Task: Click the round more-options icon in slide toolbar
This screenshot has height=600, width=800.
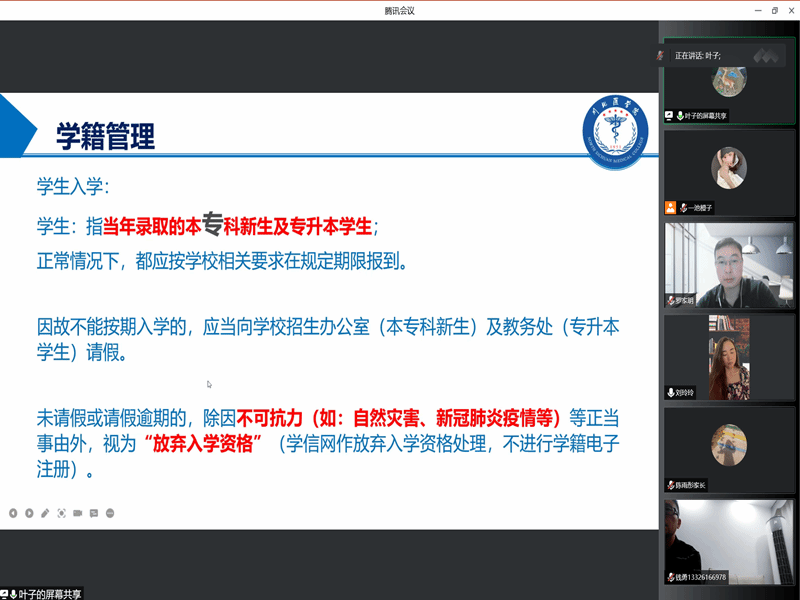Action: coord(110,513)
